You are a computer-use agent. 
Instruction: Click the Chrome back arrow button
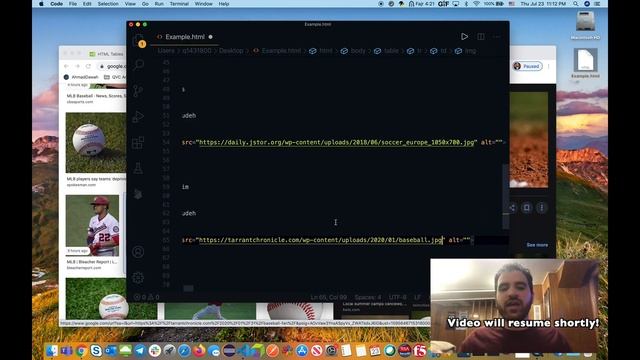point(67,66)
